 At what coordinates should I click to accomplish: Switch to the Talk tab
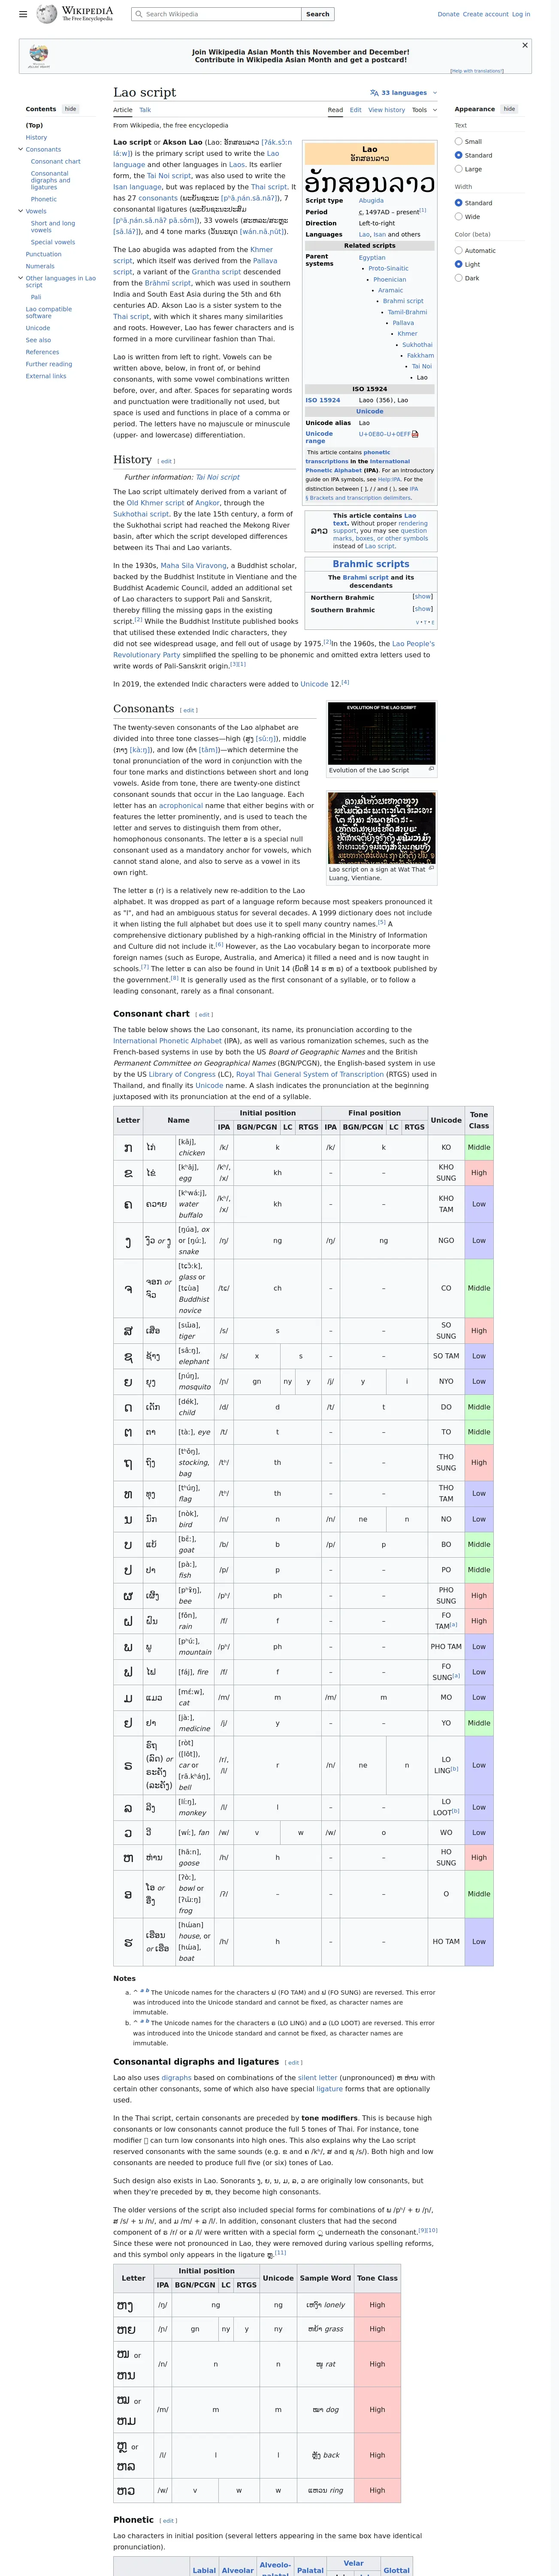(x=145, y=110)
